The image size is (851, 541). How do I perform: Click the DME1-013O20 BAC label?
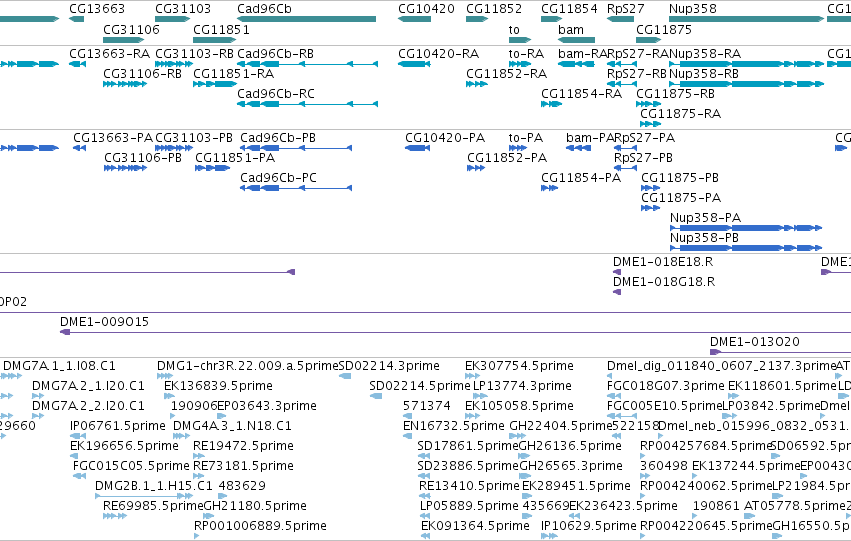click(x=755, y=342)
